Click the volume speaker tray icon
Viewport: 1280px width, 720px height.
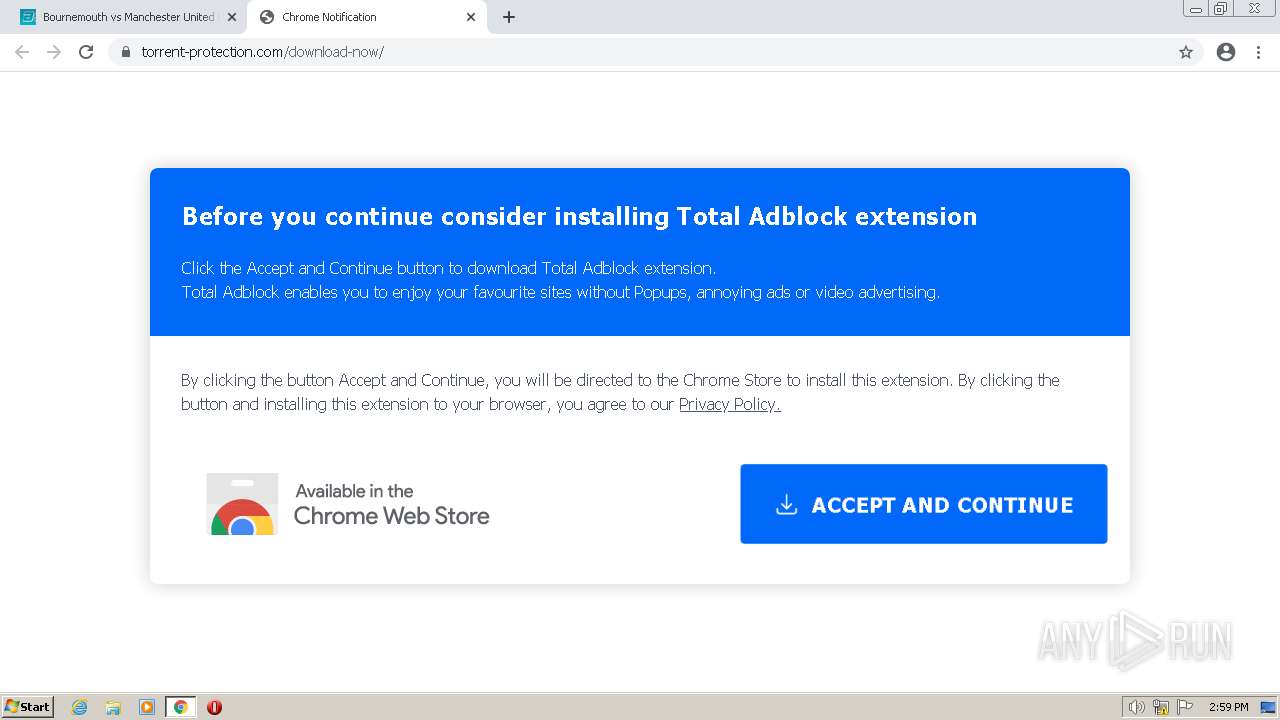coord(1136,707)
